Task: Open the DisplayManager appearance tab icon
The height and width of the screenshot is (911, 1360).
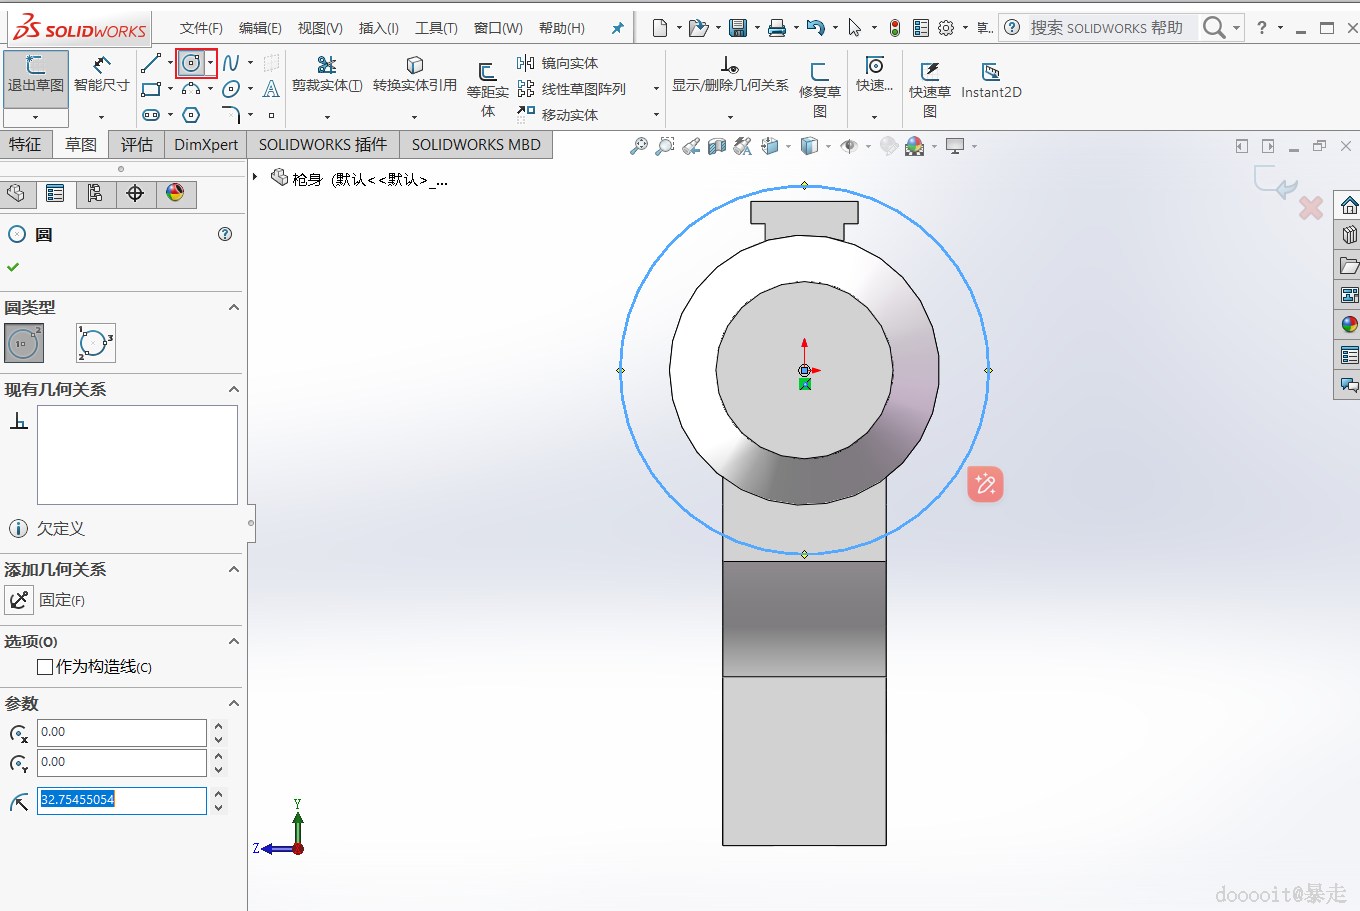Action: tap(175, 193)
